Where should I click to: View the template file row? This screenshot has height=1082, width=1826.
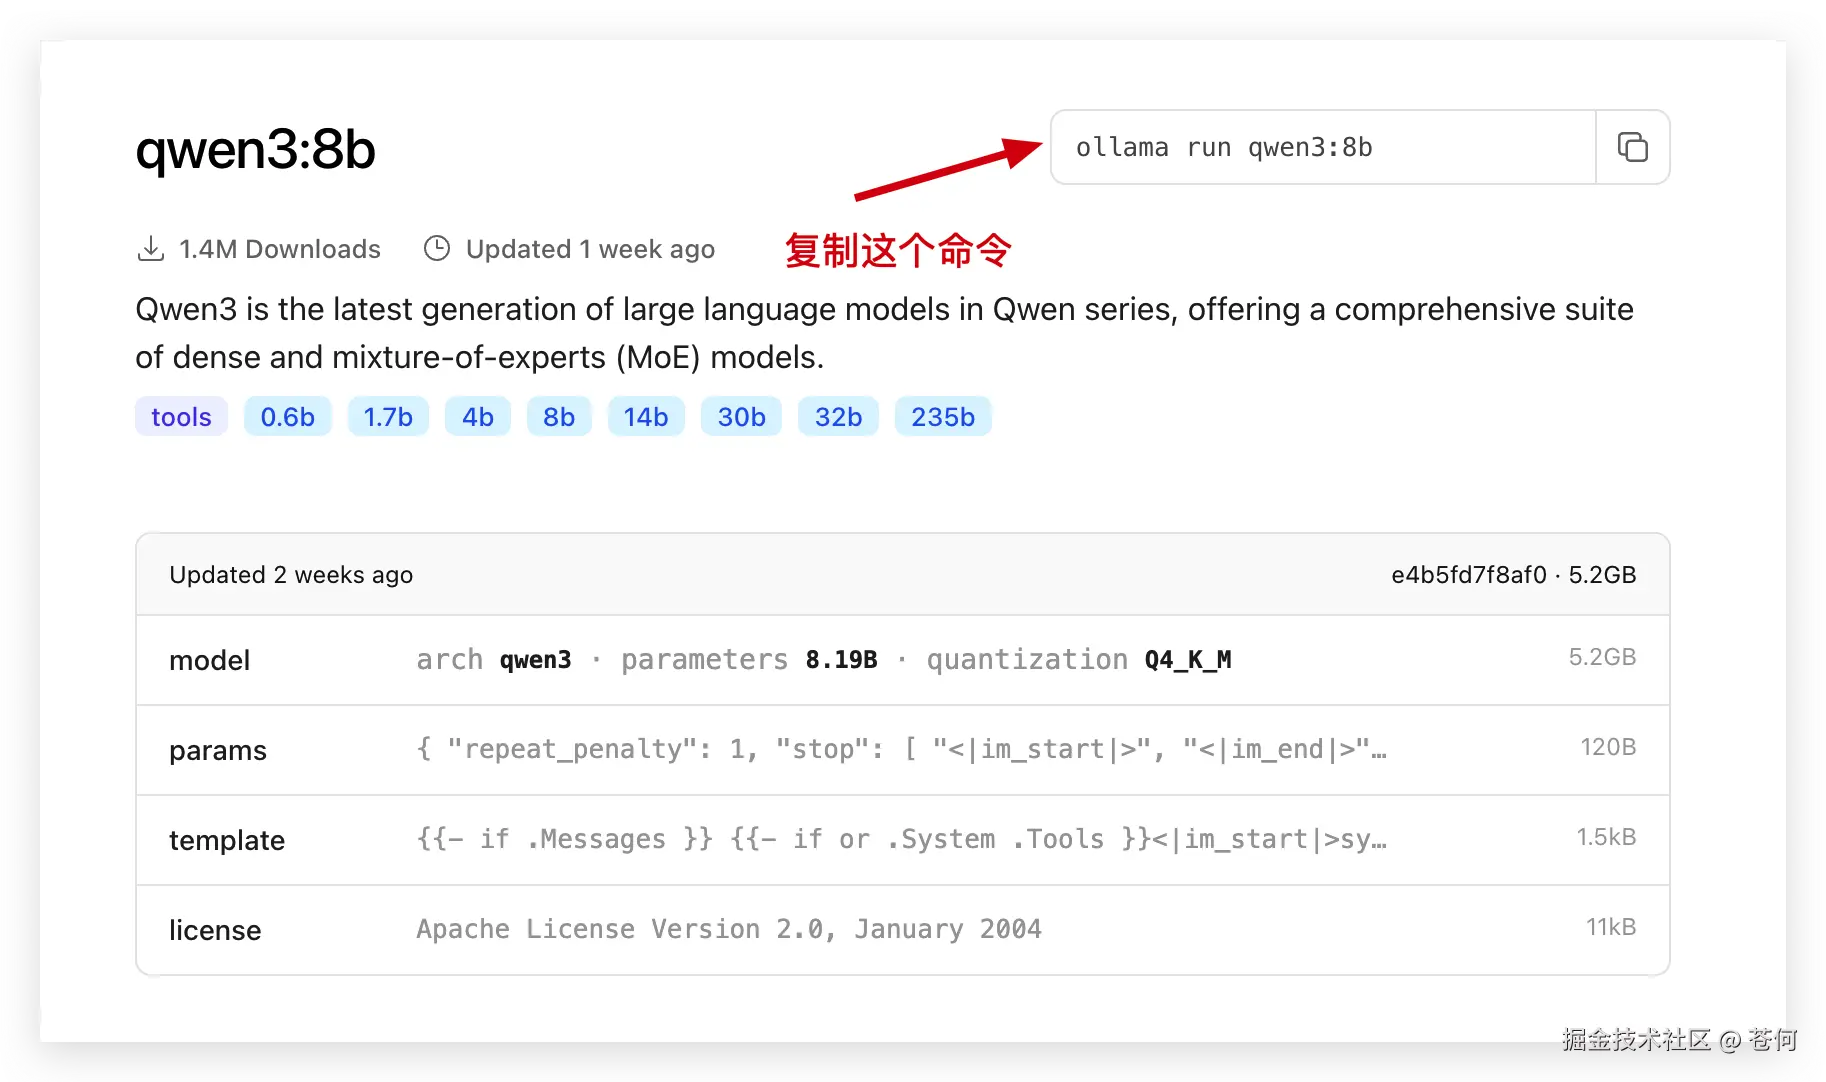903,840
